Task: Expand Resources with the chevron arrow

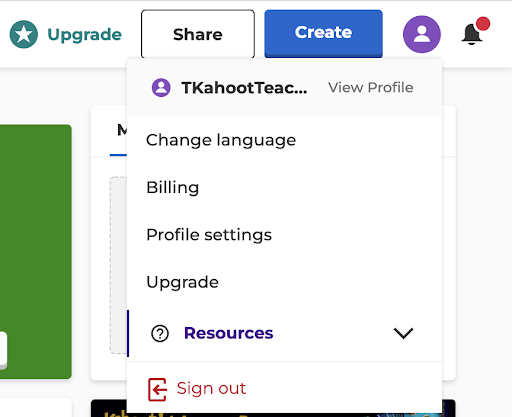Action: pos(403,333)
